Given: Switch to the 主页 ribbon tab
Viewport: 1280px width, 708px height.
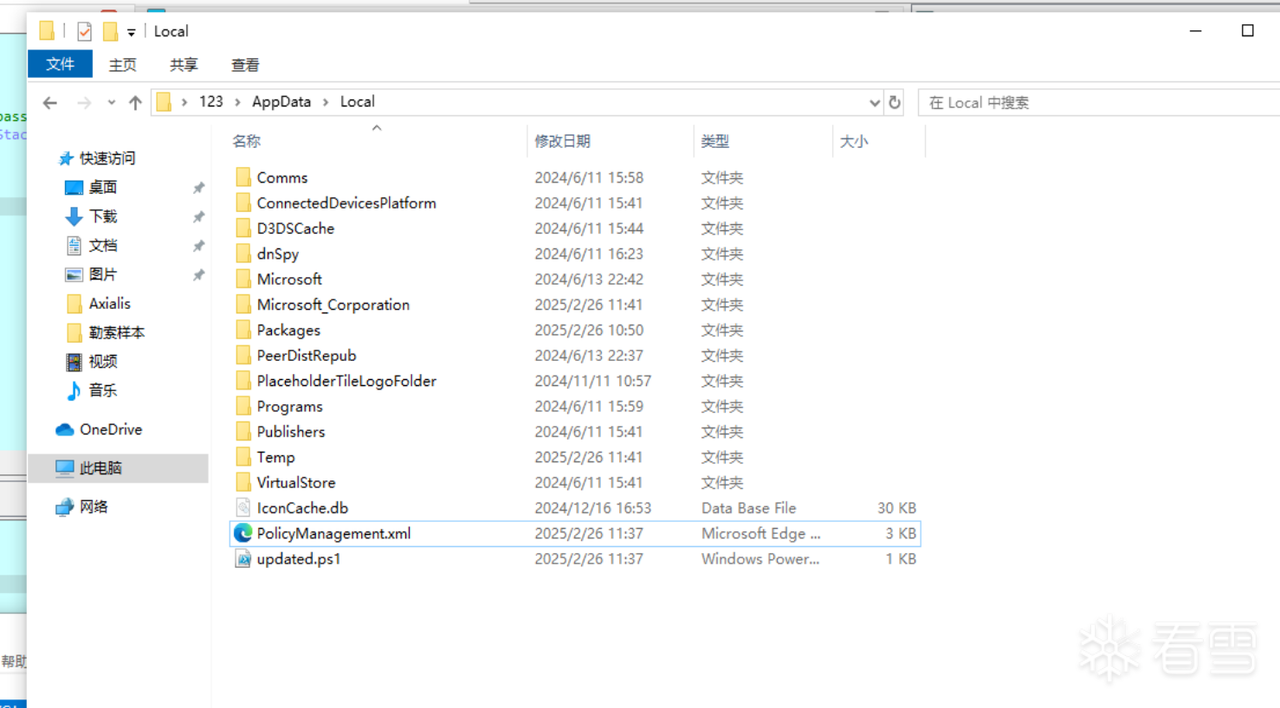Looking at the screenshot, I should click(123, 64).
